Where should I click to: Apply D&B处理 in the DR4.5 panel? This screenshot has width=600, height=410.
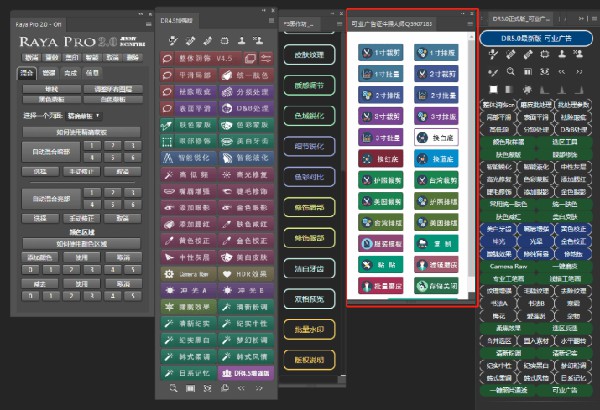click(x=246, y=108)
